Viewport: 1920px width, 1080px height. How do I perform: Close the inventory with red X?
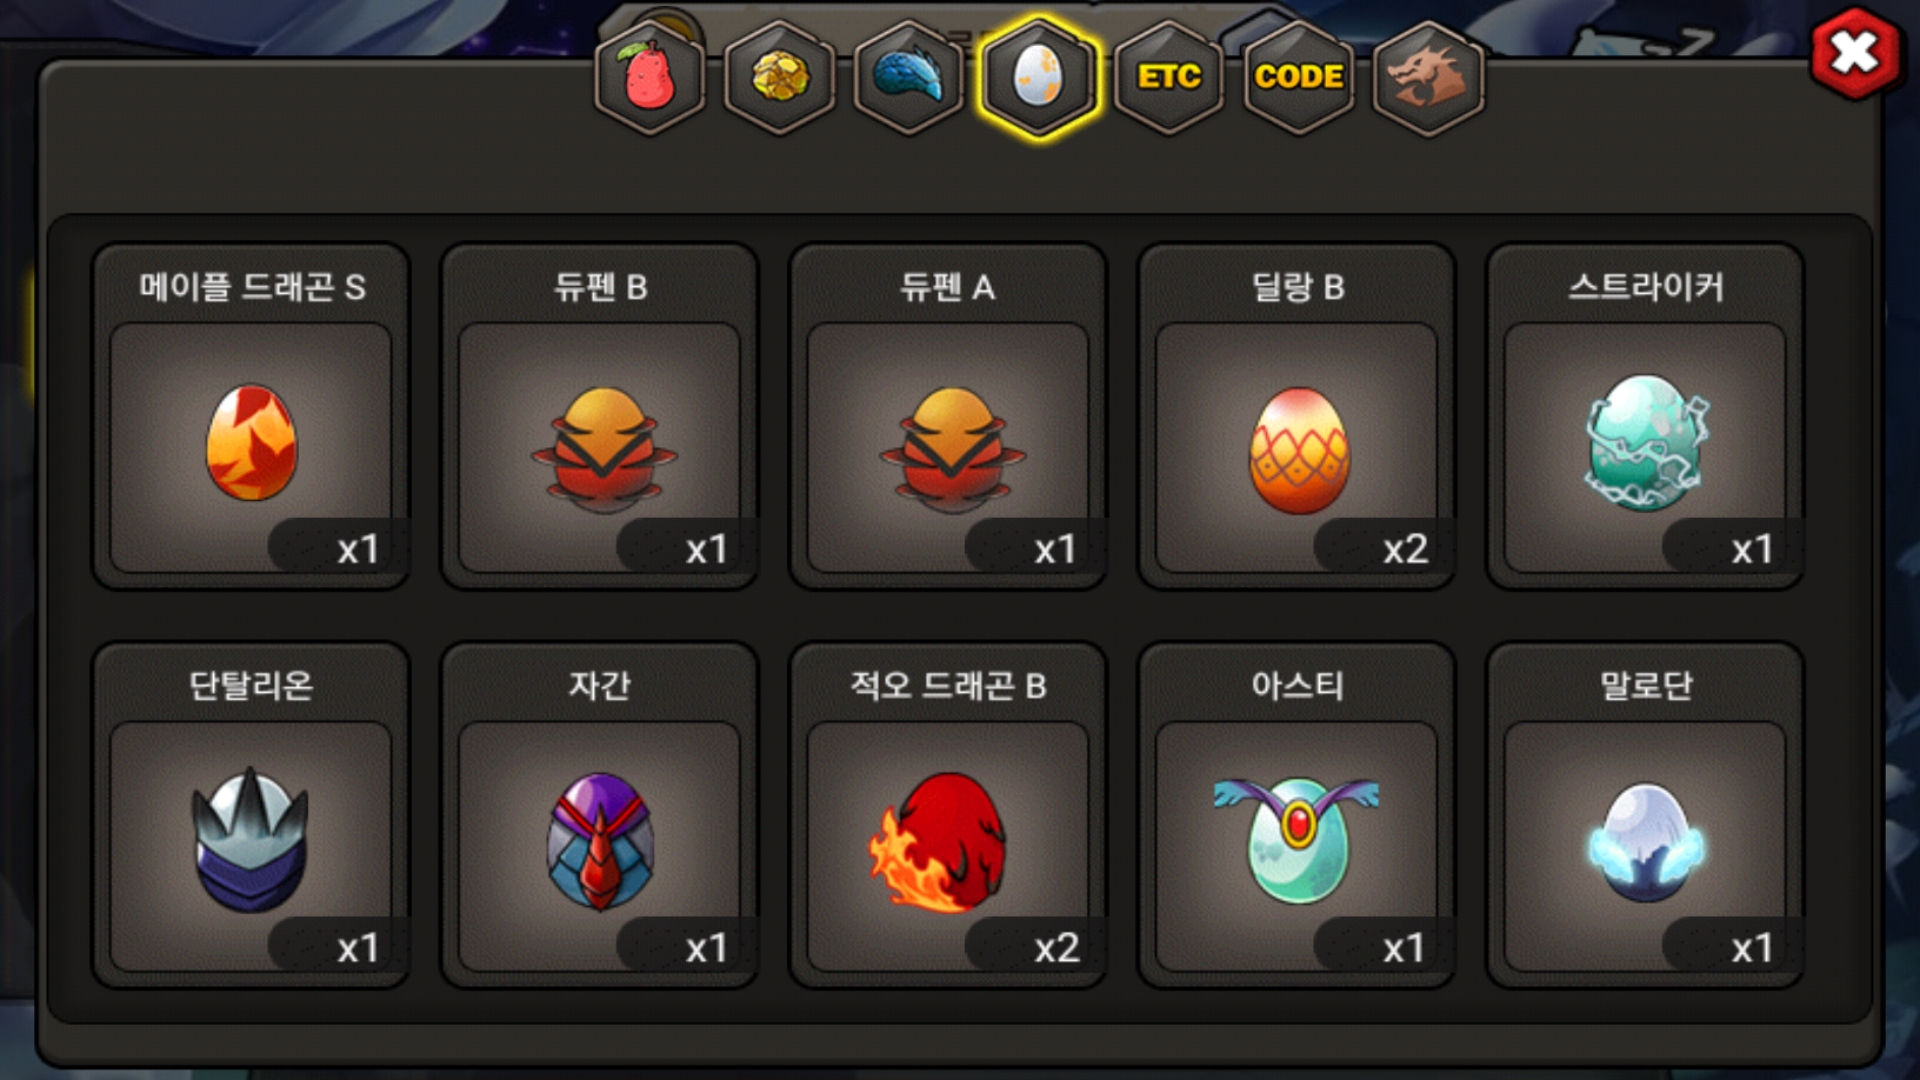(x=1855, y=53)
